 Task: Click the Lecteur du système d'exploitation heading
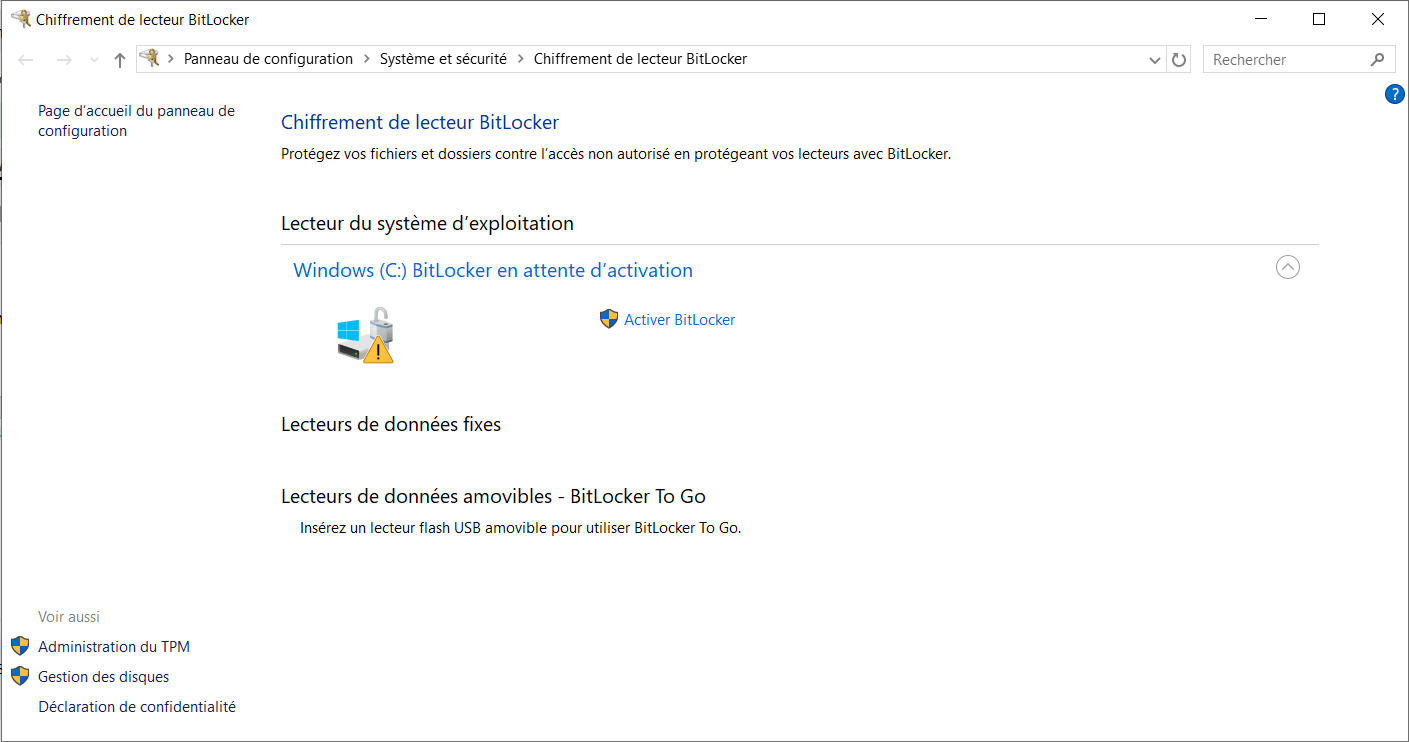pos(427,223)
